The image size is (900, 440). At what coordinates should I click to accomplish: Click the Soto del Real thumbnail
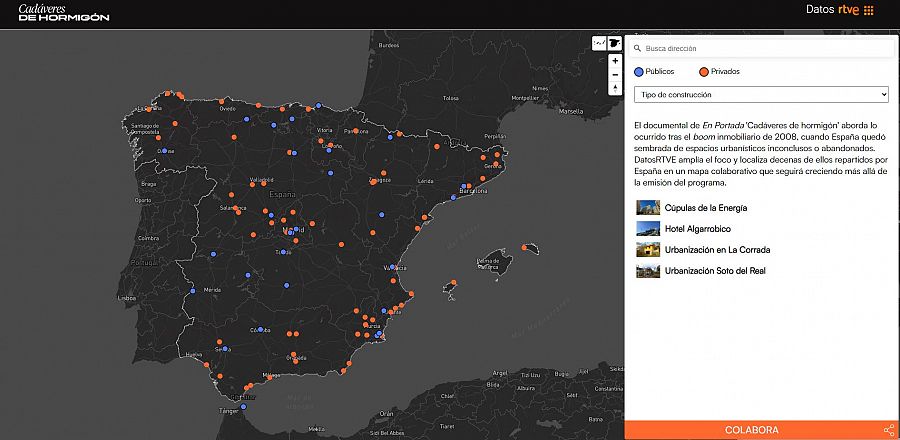tap(648, 271)
